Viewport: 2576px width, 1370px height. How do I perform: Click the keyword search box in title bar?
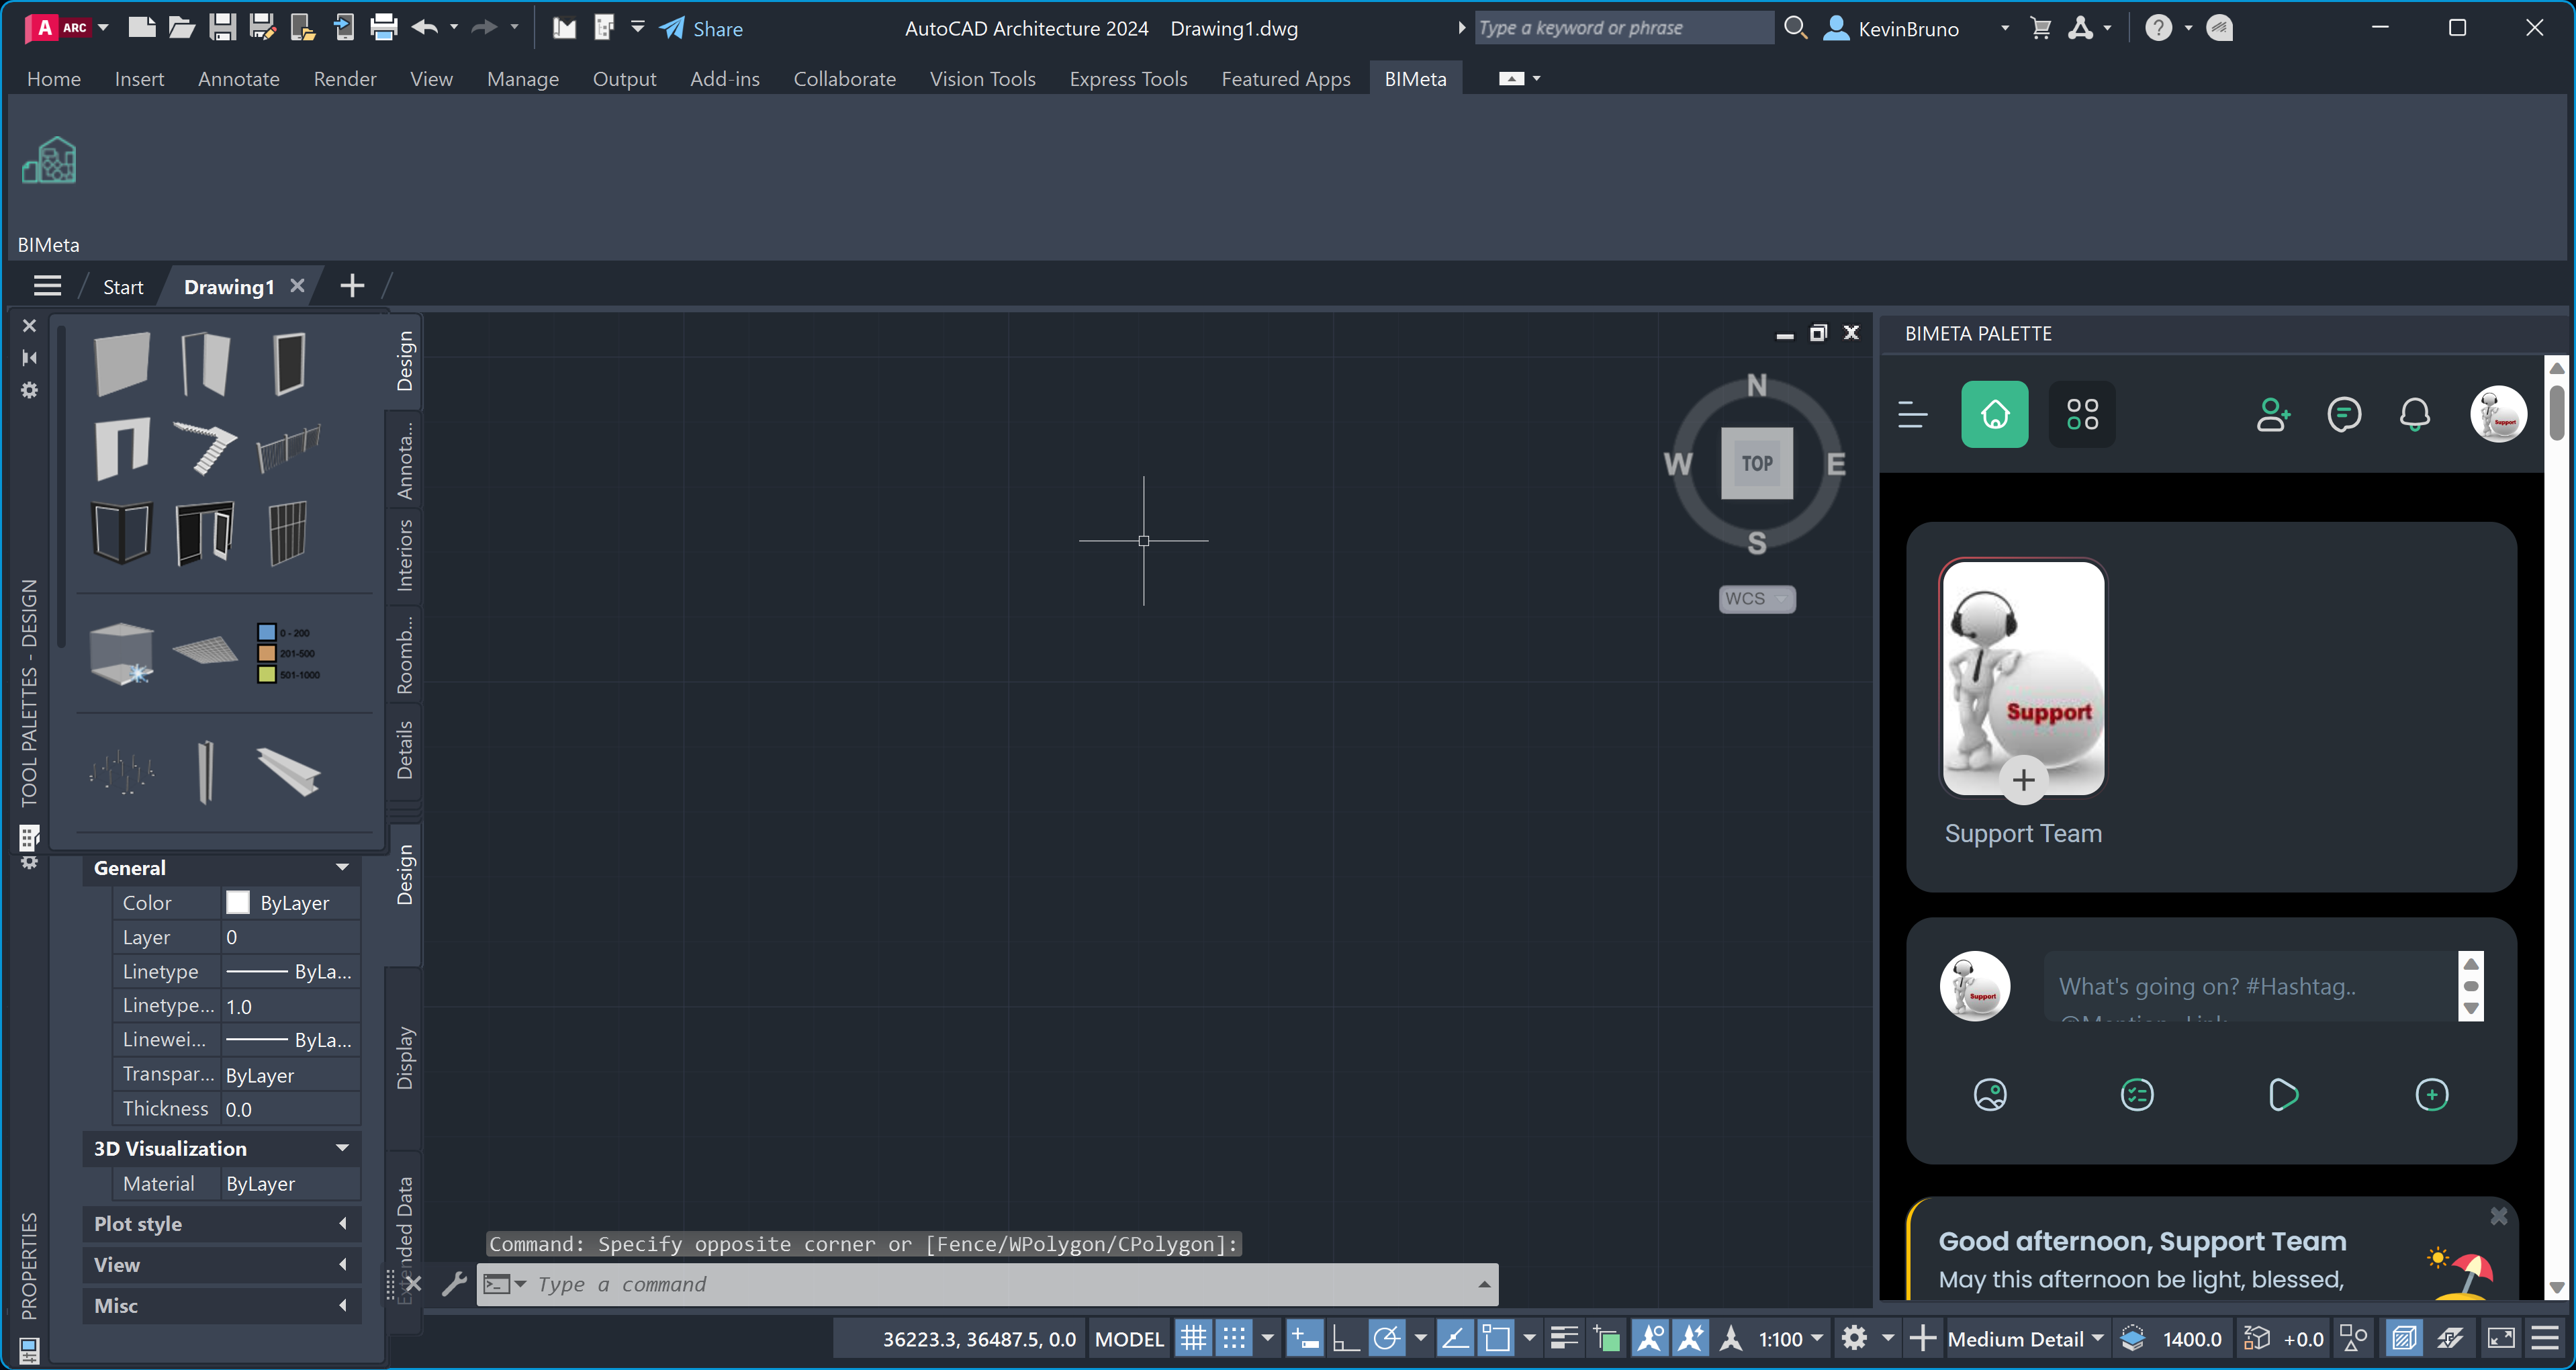coord(1623,28)
